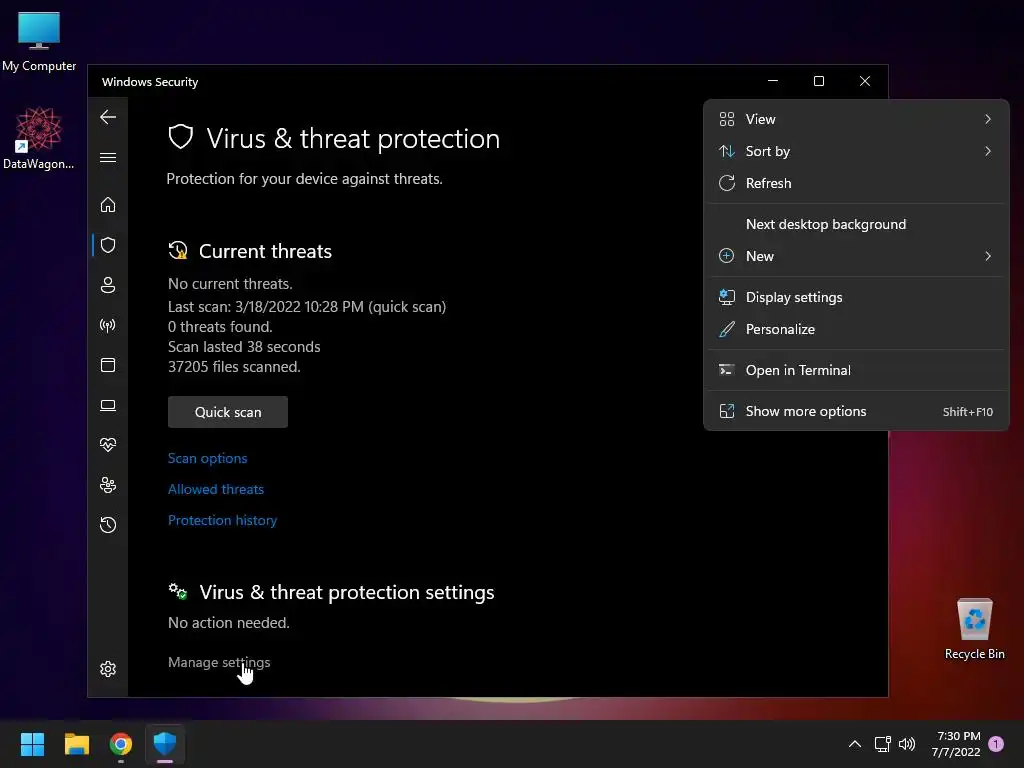
Task: Maximize the Windows Security window
Action: pos(819,81)
